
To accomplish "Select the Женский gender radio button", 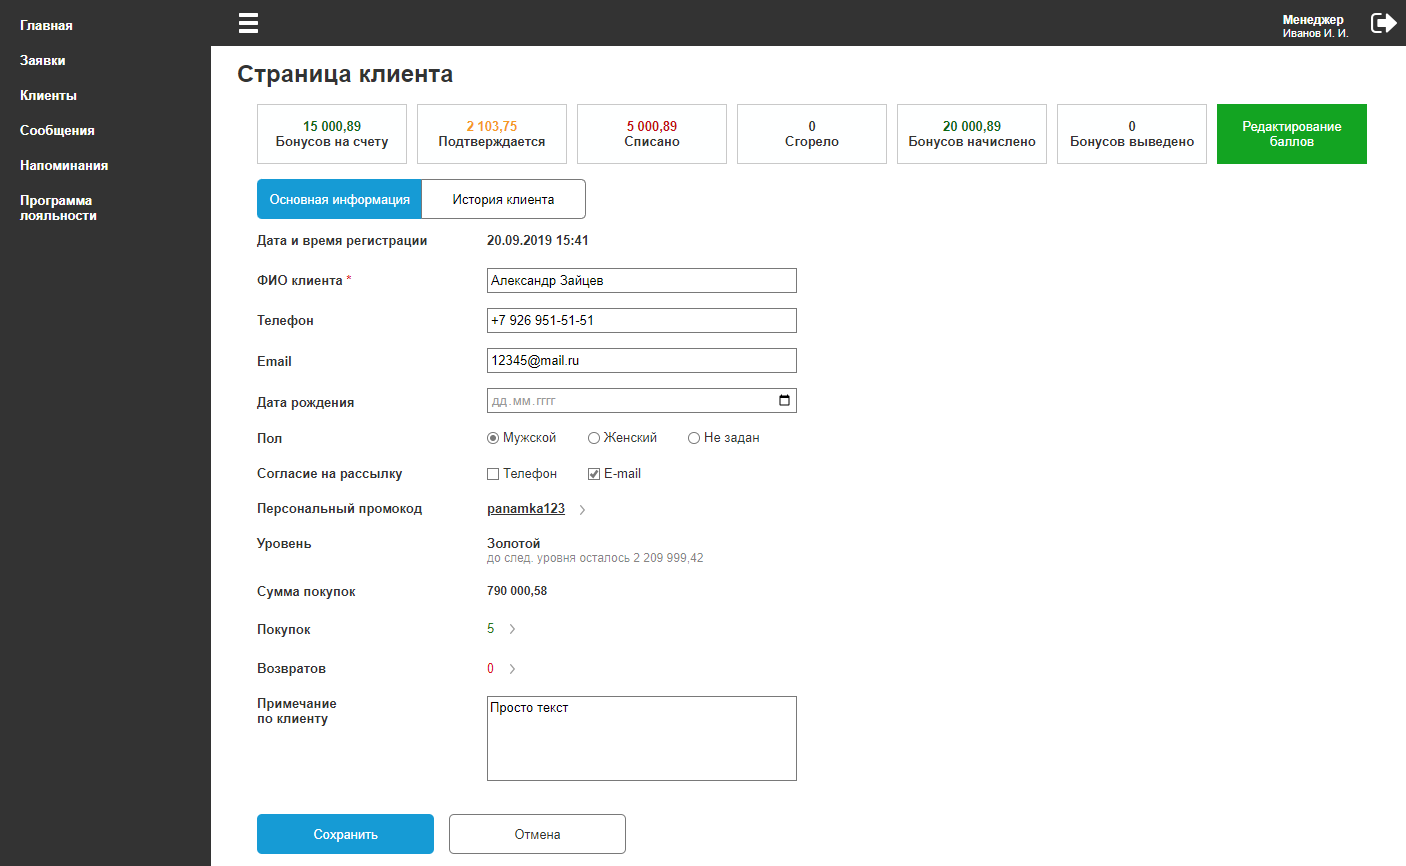I will [594, 438].
